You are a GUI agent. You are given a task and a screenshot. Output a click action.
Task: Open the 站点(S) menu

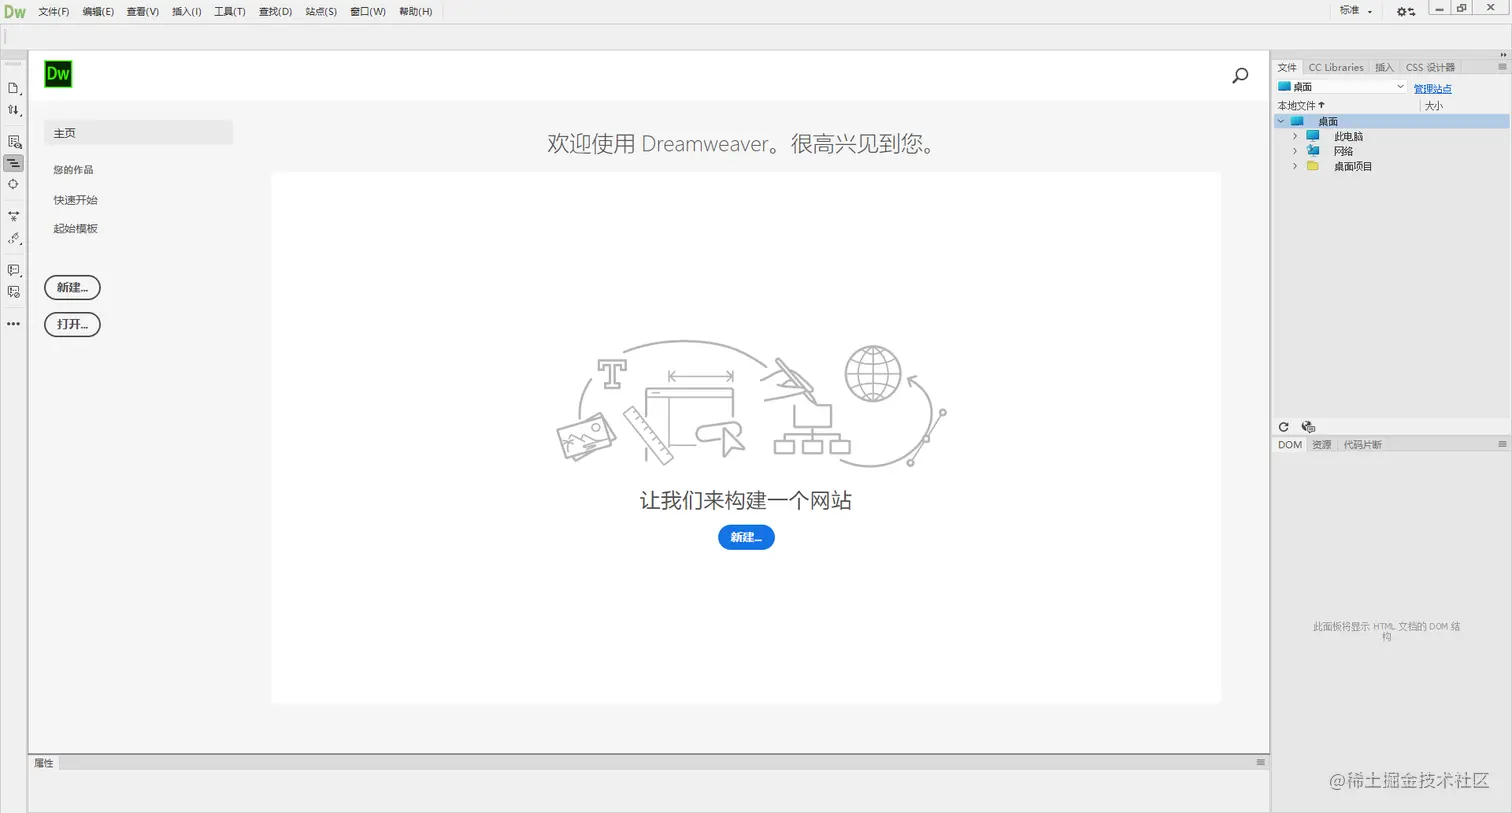click(321, 12)
